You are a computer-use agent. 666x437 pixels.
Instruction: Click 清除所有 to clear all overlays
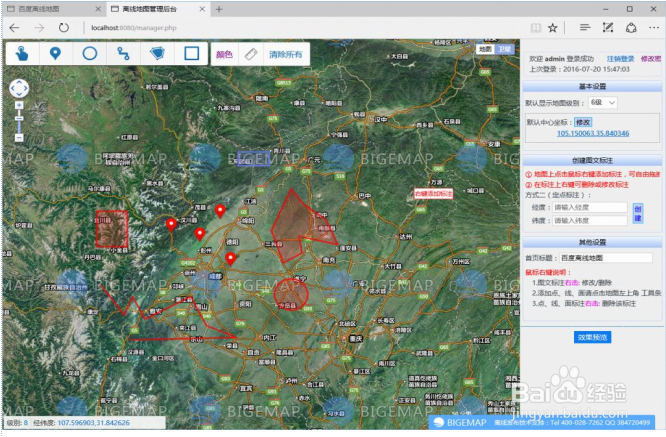(x=286, y=54)
